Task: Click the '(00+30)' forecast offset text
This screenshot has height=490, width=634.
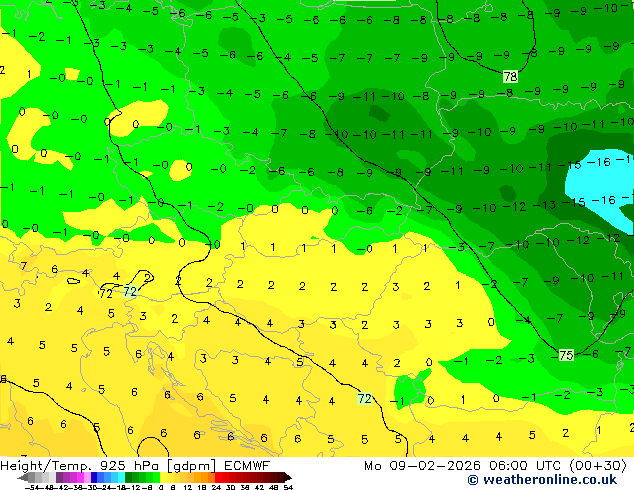Action: pos(598,466)
